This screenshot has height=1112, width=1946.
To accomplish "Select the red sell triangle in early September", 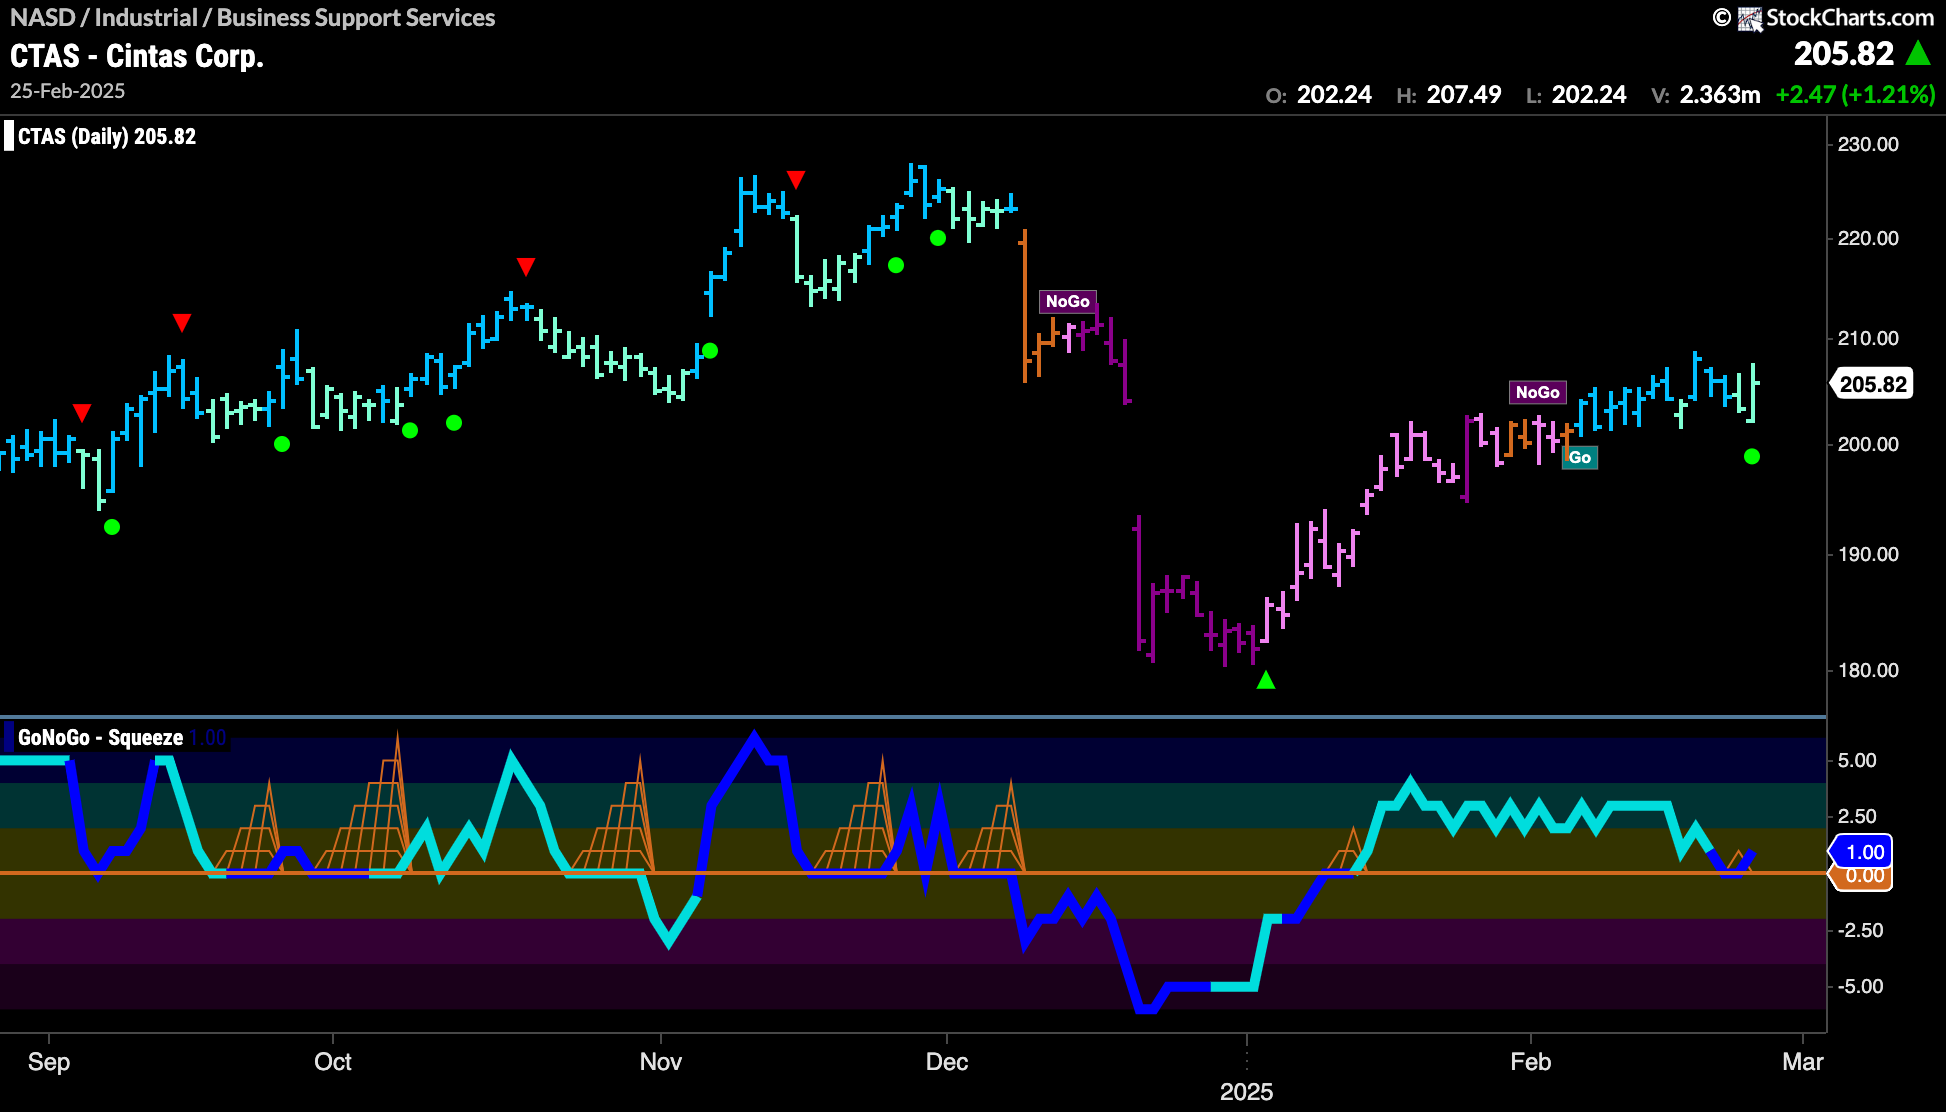I will point(82,413).
